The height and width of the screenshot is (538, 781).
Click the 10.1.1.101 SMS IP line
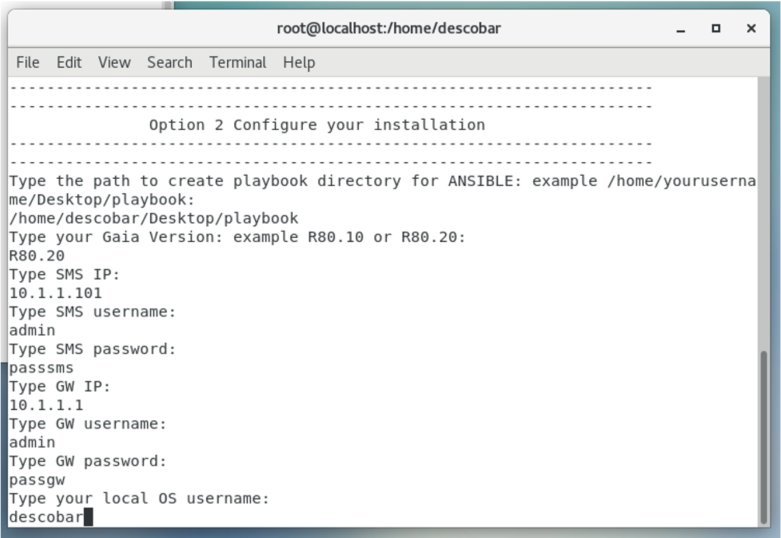55,293
